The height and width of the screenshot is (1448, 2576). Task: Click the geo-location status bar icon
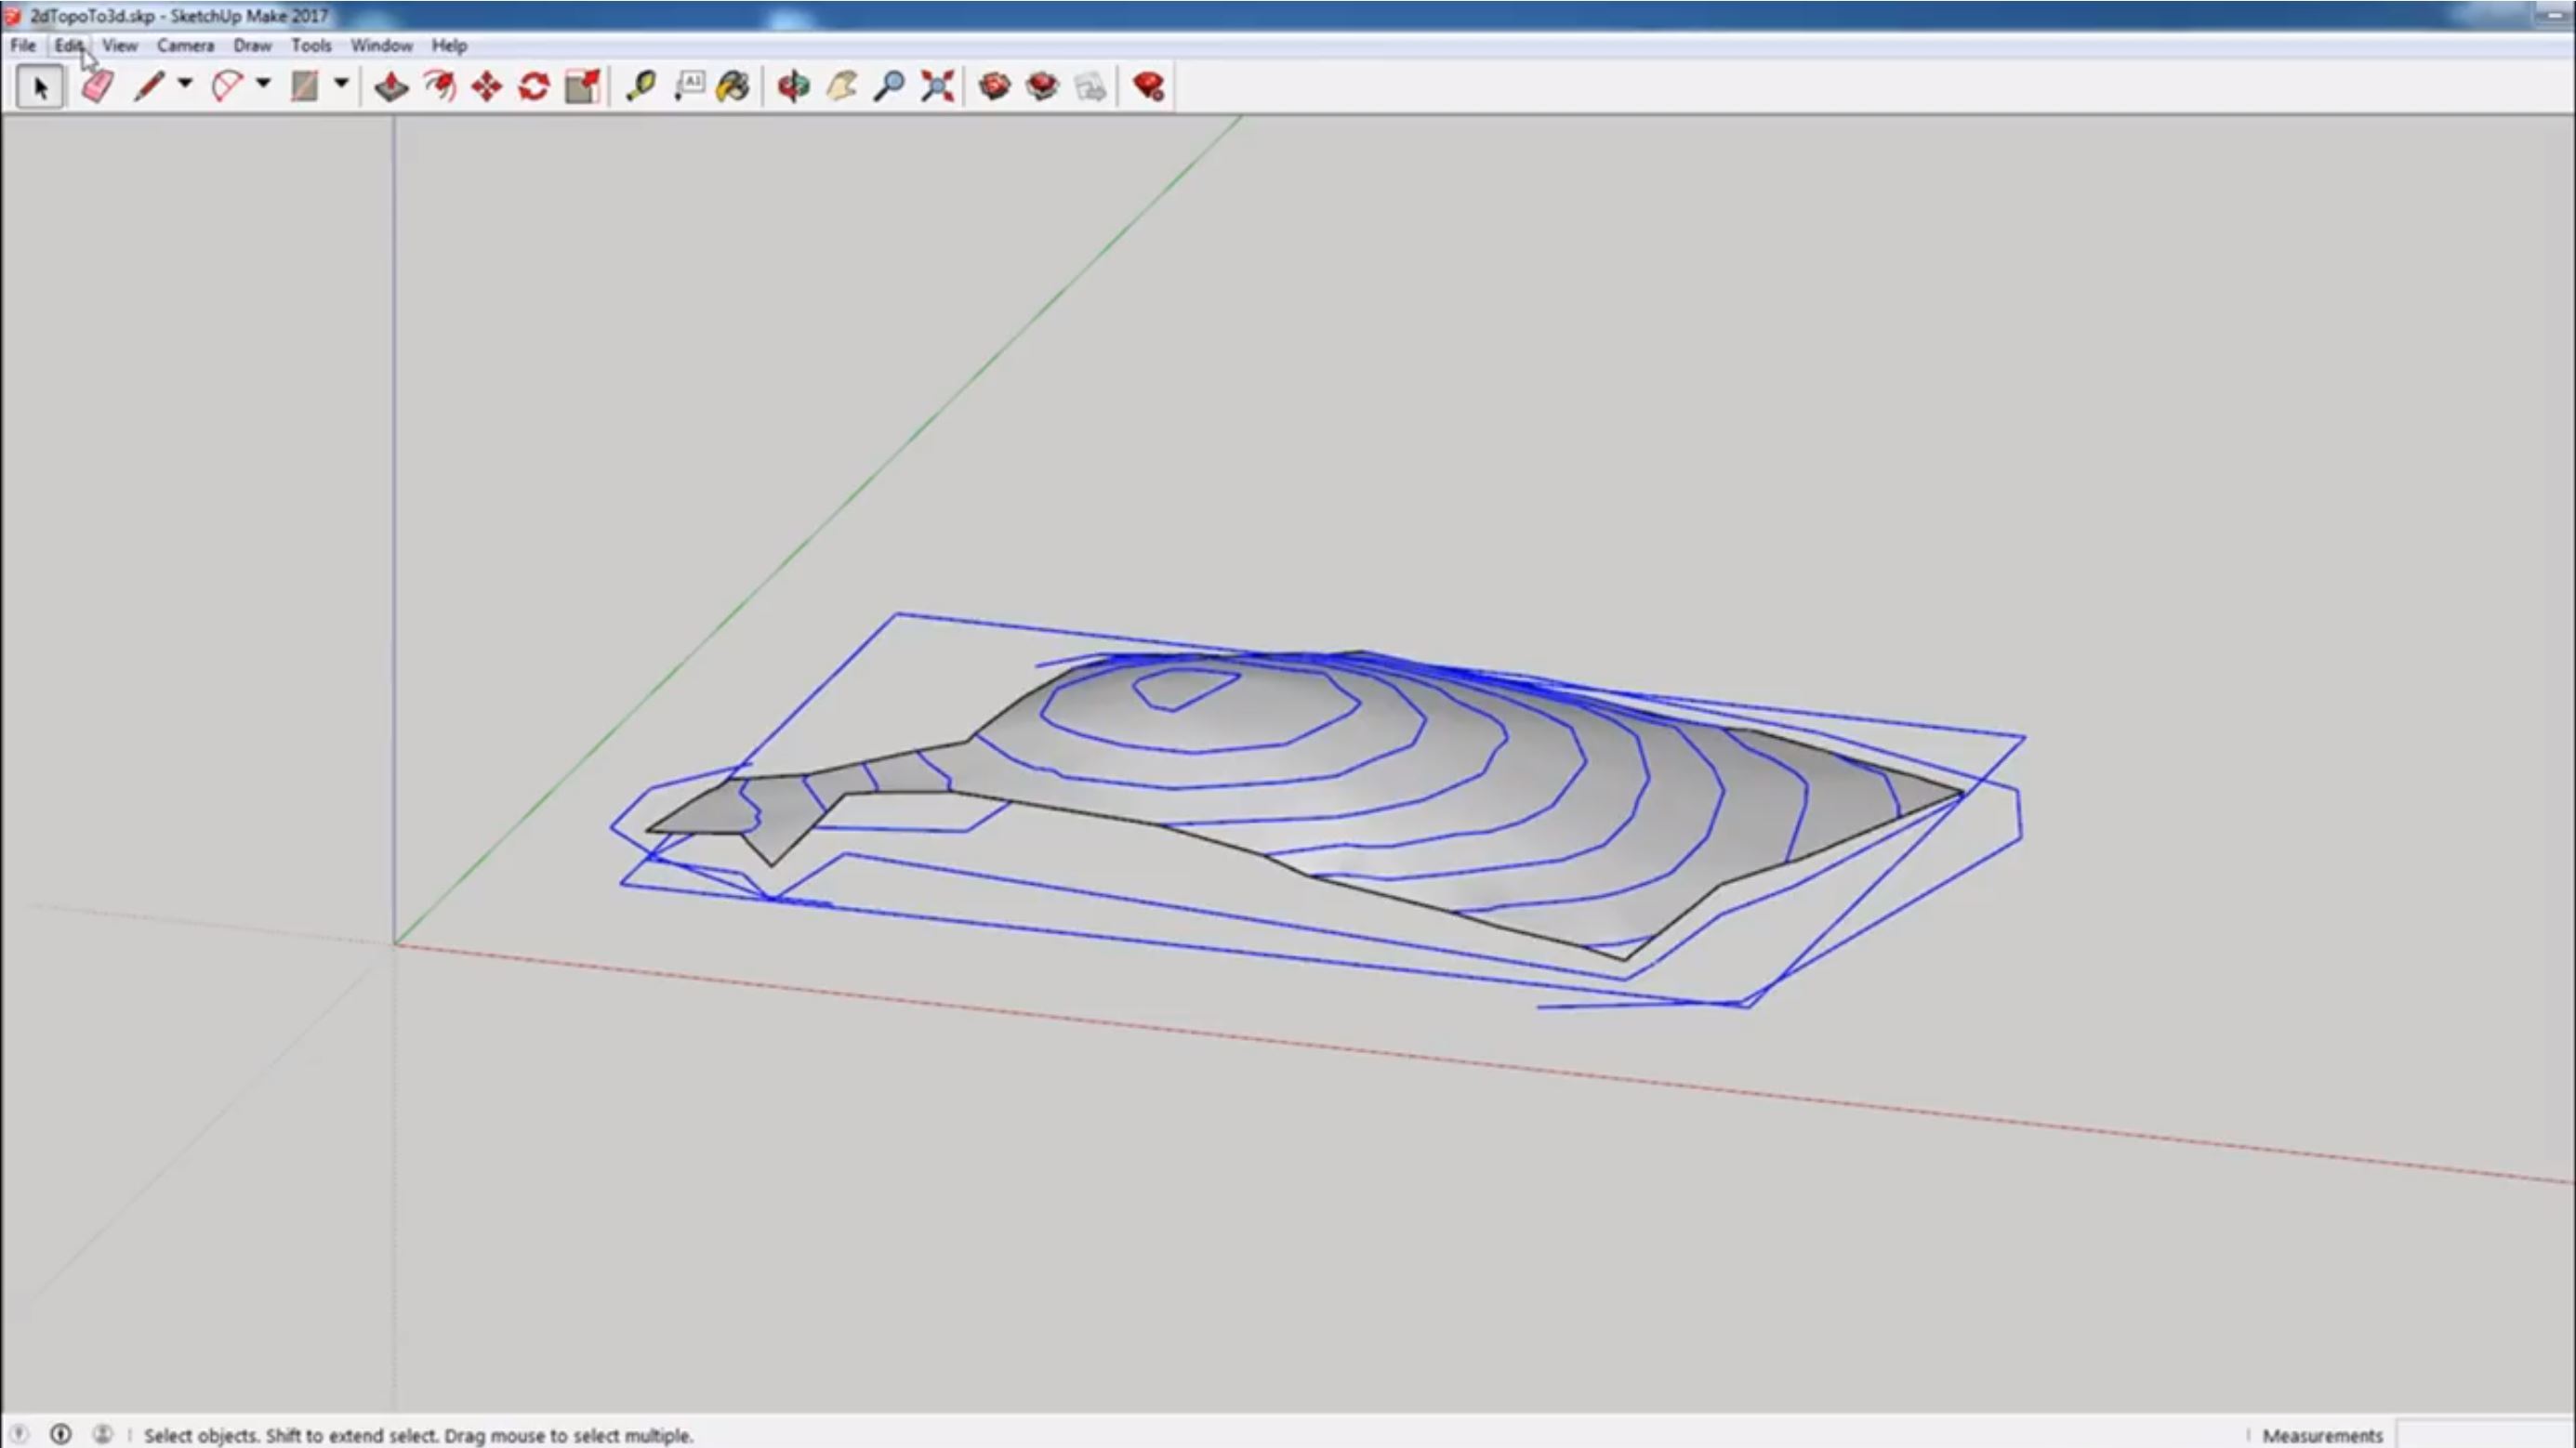[19, 1434]
